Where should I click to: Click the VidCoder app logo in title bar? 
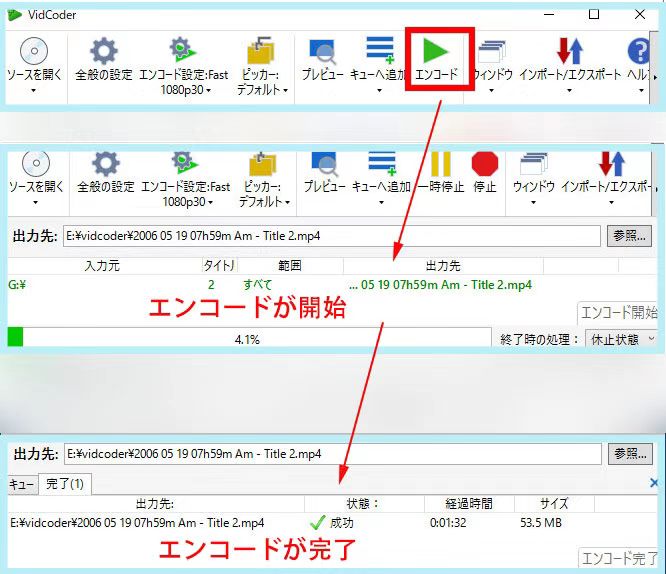click(x=14, y=15)
